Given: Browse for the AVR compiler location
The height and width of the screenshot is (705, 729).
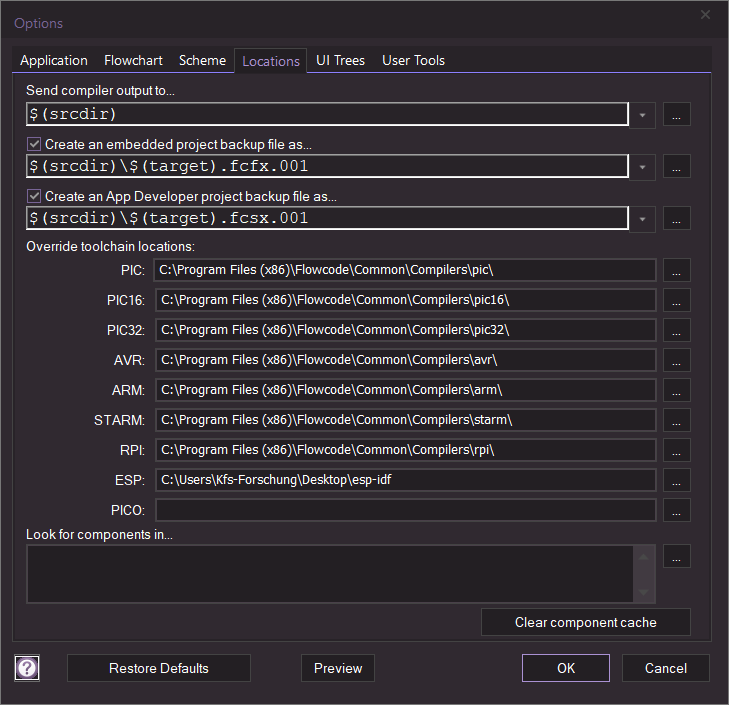Looking at the screenshot, I should (677, 360).
